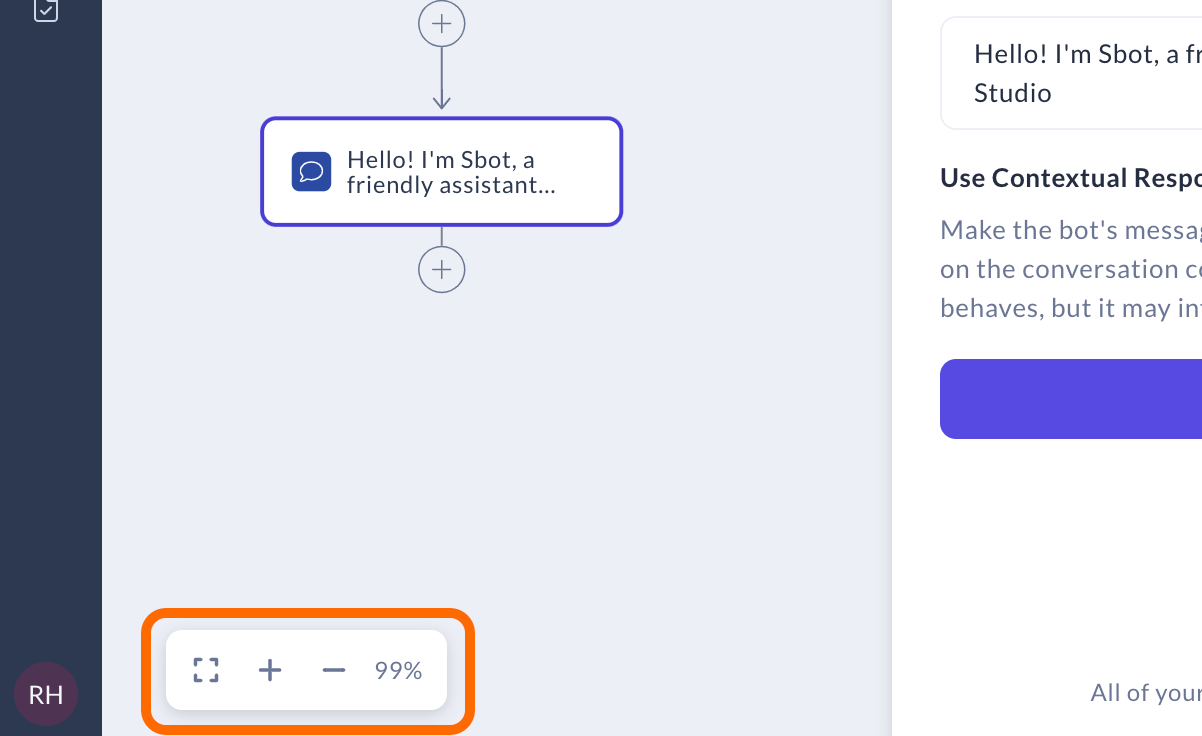This screenshot has height=736, width=1202.
Task: Click the 99% zoom level indicator
Action: tap(398, 670)
